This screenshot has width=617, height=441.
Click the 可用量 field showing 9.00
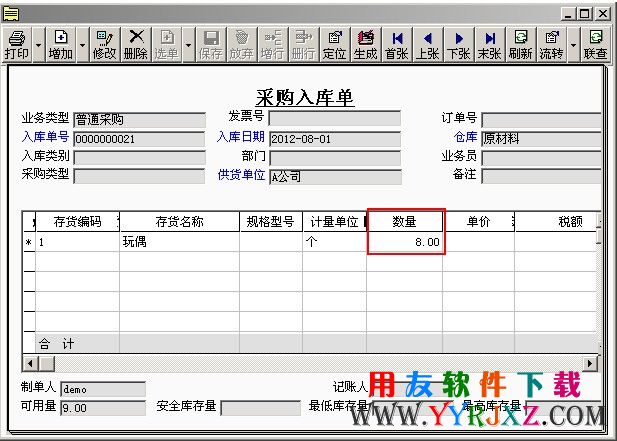click(103, 408)
